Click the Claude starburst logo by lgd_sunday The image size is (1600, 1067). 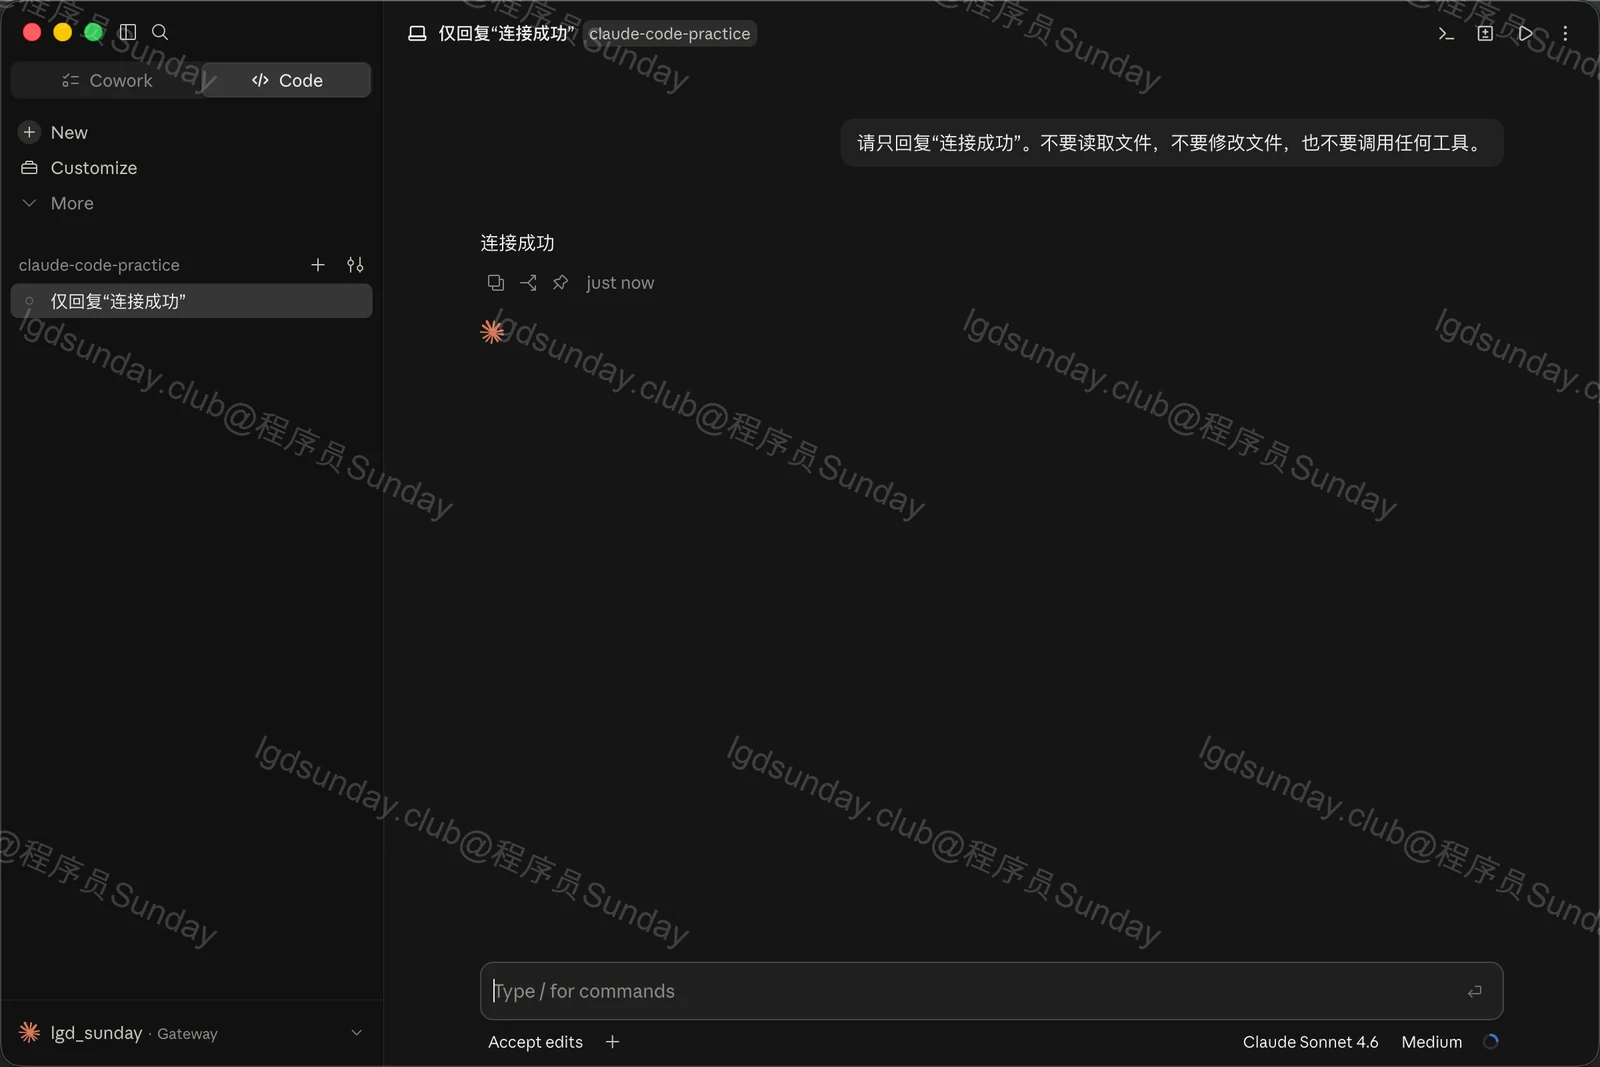pyautogui.click(x=30, y=1032)
